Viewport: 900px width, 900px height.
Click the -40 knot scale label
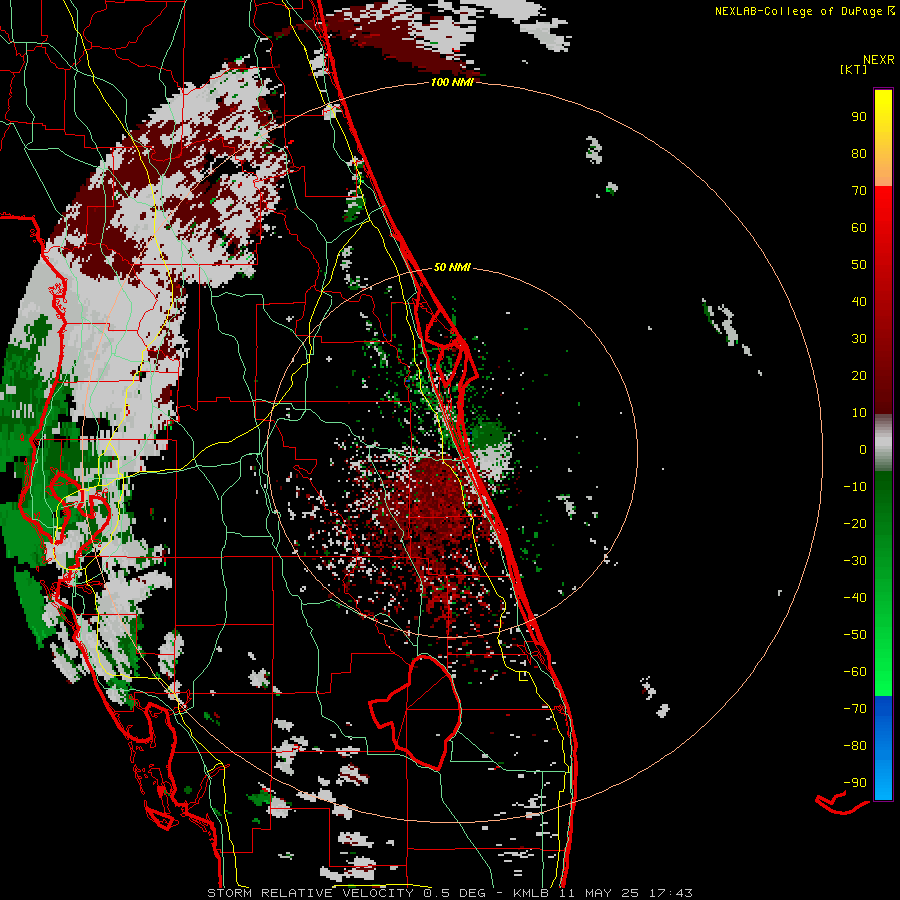pos(855,598)
